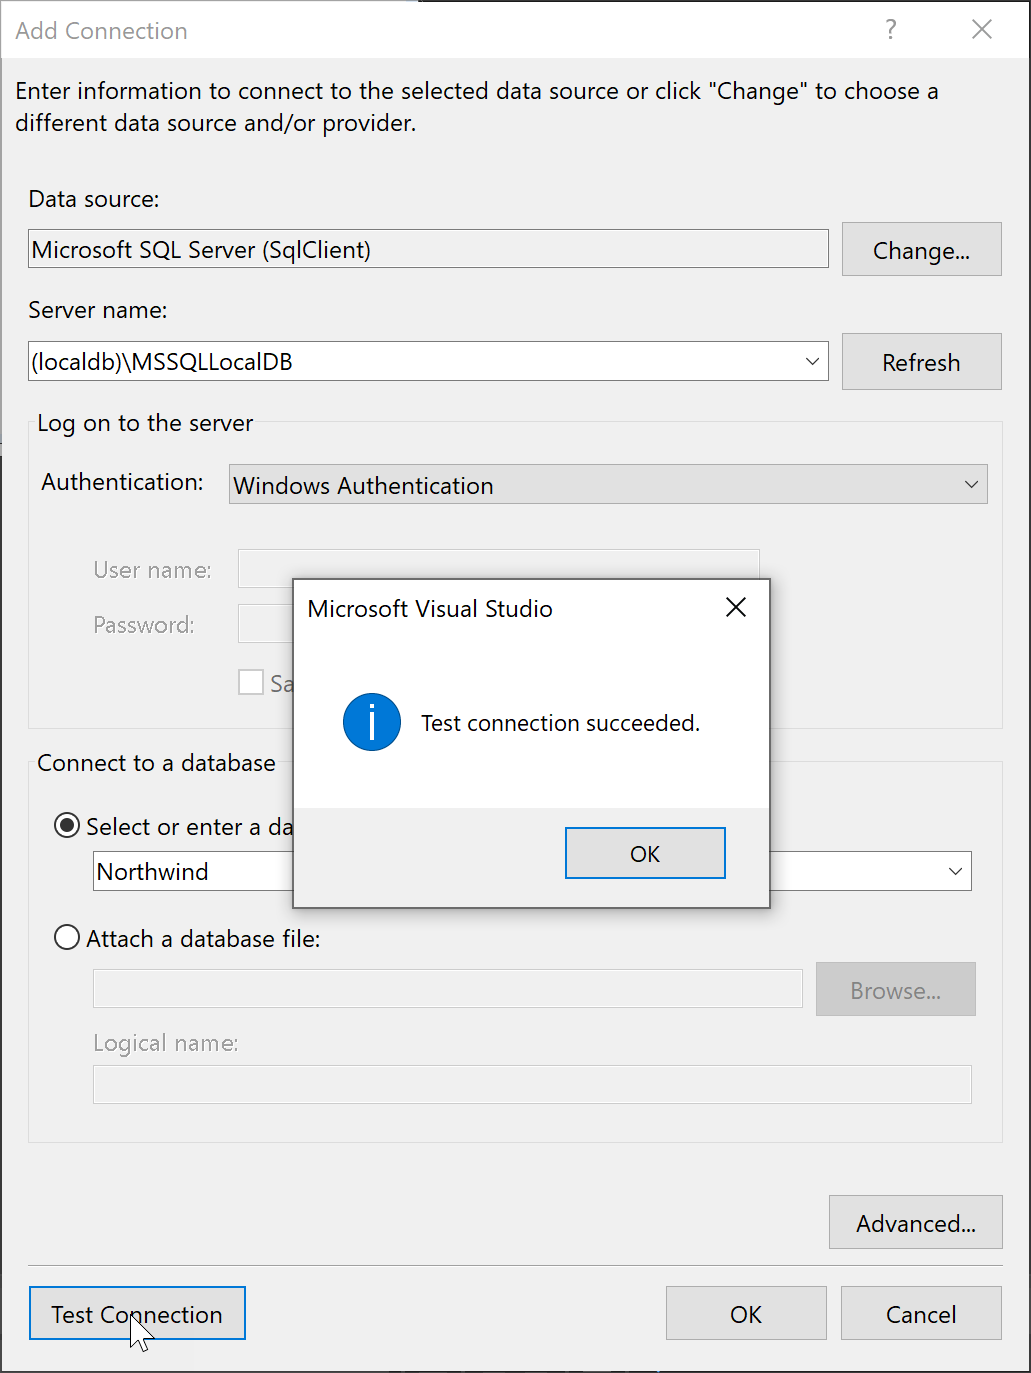Choose the 'Attach a database file' option
Screen dimensions: 1031x1373
coord(66,937)
